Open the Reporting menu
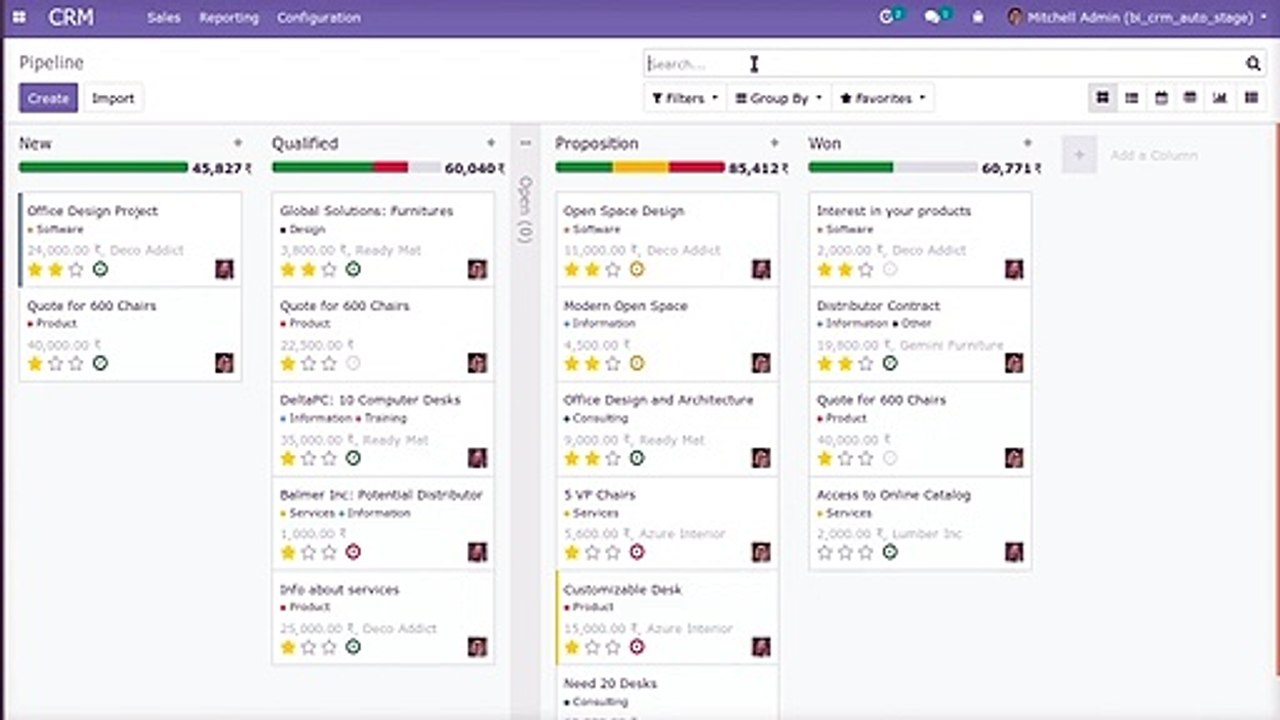The image size is (1280, 720). (228, 17)
